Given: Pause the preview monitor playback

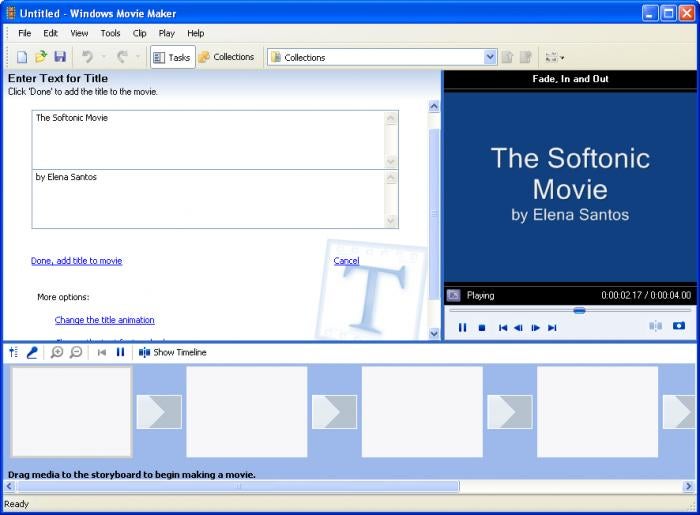Looking at the screenshot, I should pyautogui.click(x=463, y=327).
